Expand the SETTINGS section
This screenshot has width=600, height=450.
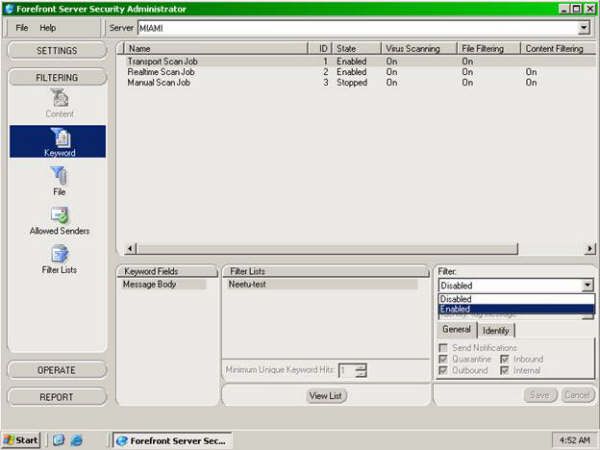(x=57, y=51)
